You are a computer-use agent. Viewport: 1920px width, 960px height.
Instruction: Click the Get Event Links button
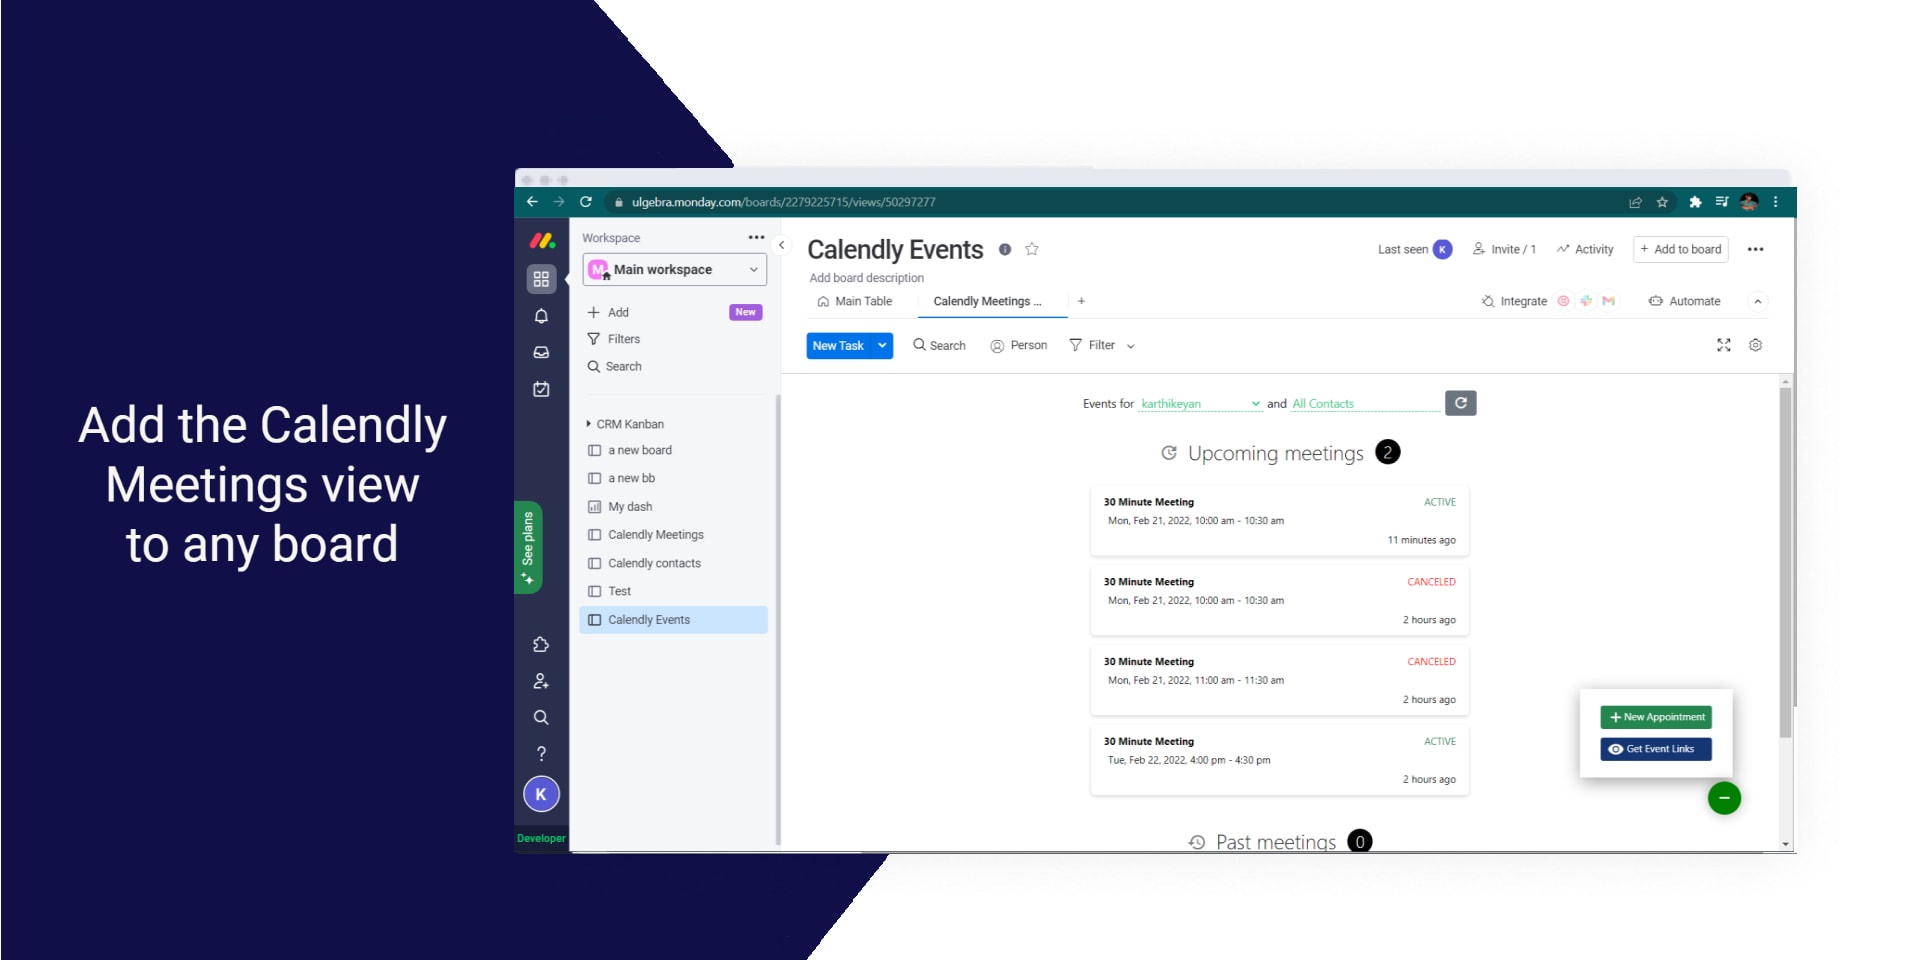click(x=1656, y=749)
